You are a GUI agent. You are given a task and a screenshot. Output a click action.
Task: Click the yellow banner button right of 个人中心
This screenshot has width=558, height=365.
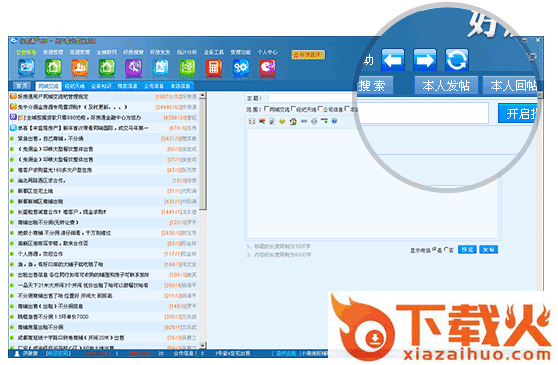308,54
